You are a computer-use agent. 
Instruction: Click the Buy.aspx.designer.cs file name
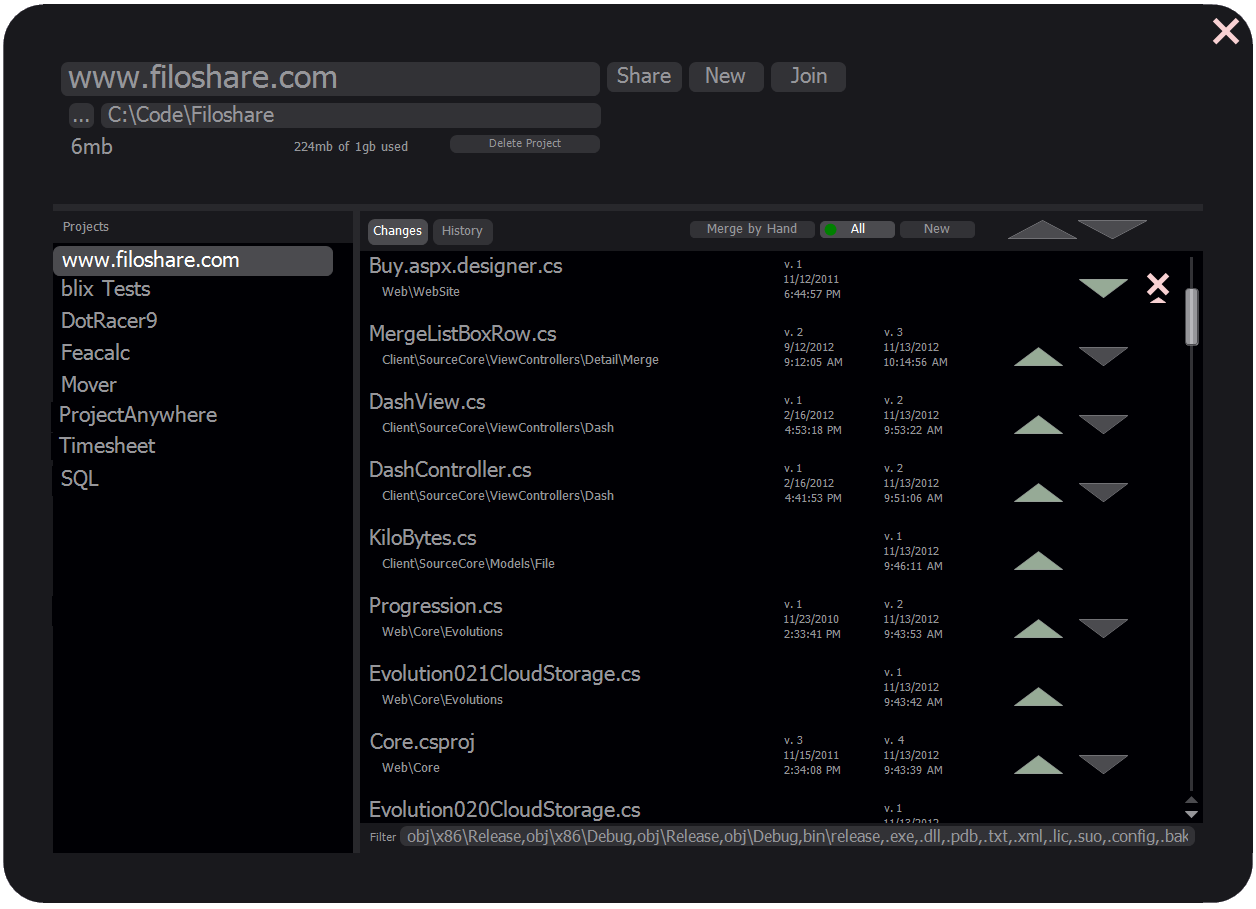pos(466,266)
